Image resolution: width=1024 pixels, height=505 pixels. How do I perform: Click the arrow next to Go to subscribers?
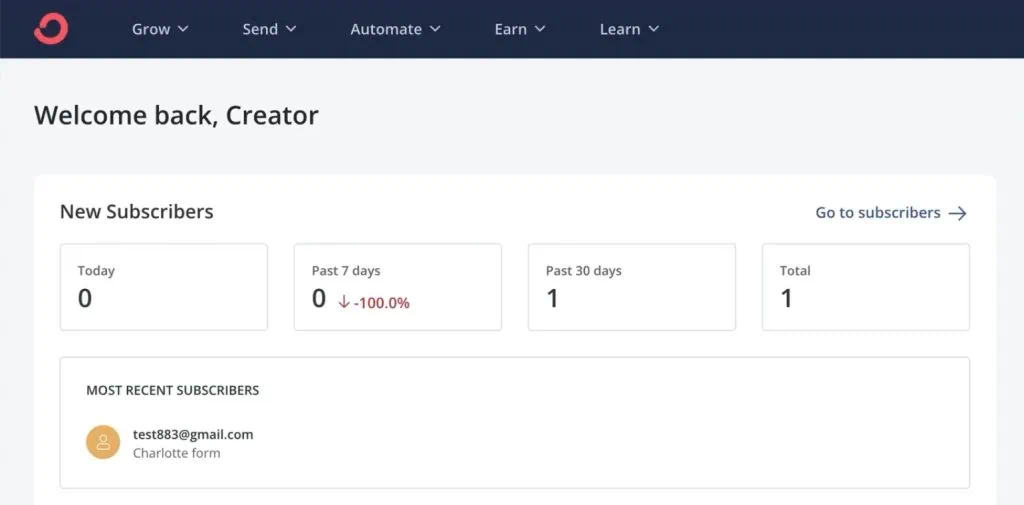(957, 214)
